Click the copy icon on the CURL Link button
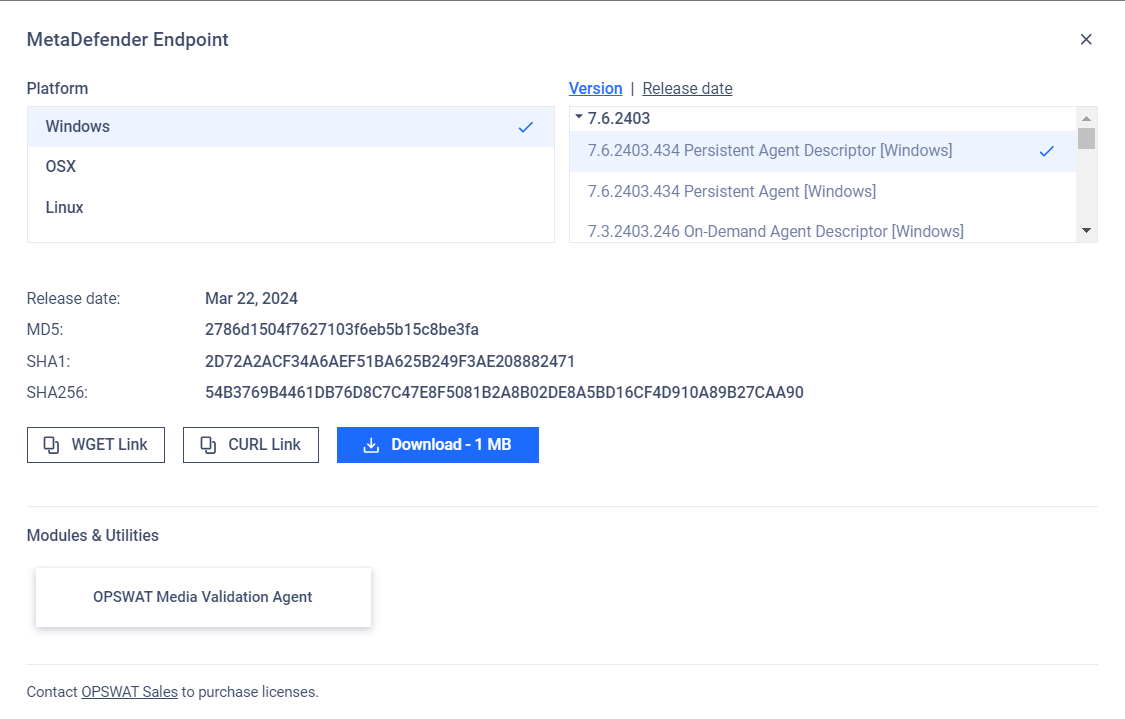 coord(208,445)
